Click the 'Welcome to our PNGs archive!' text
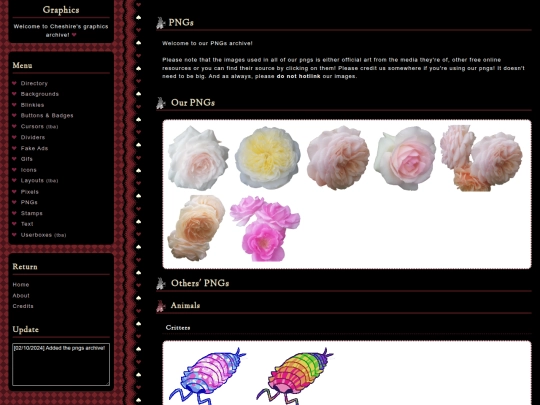The width and height of the screenshot is (540, 405). click(207, 43)
